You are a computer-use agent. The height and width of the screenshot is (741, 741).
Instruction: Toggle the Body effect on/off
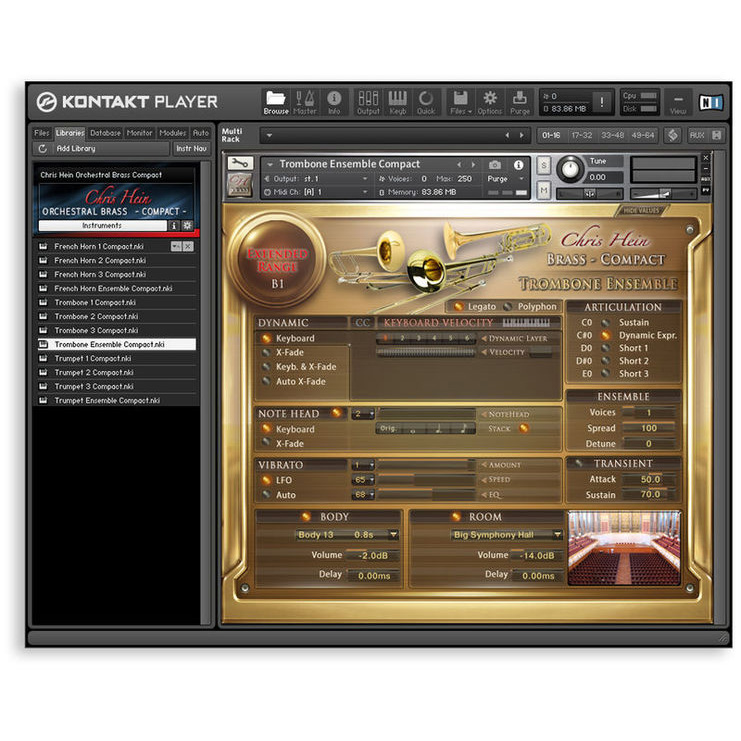click(306, 517)
